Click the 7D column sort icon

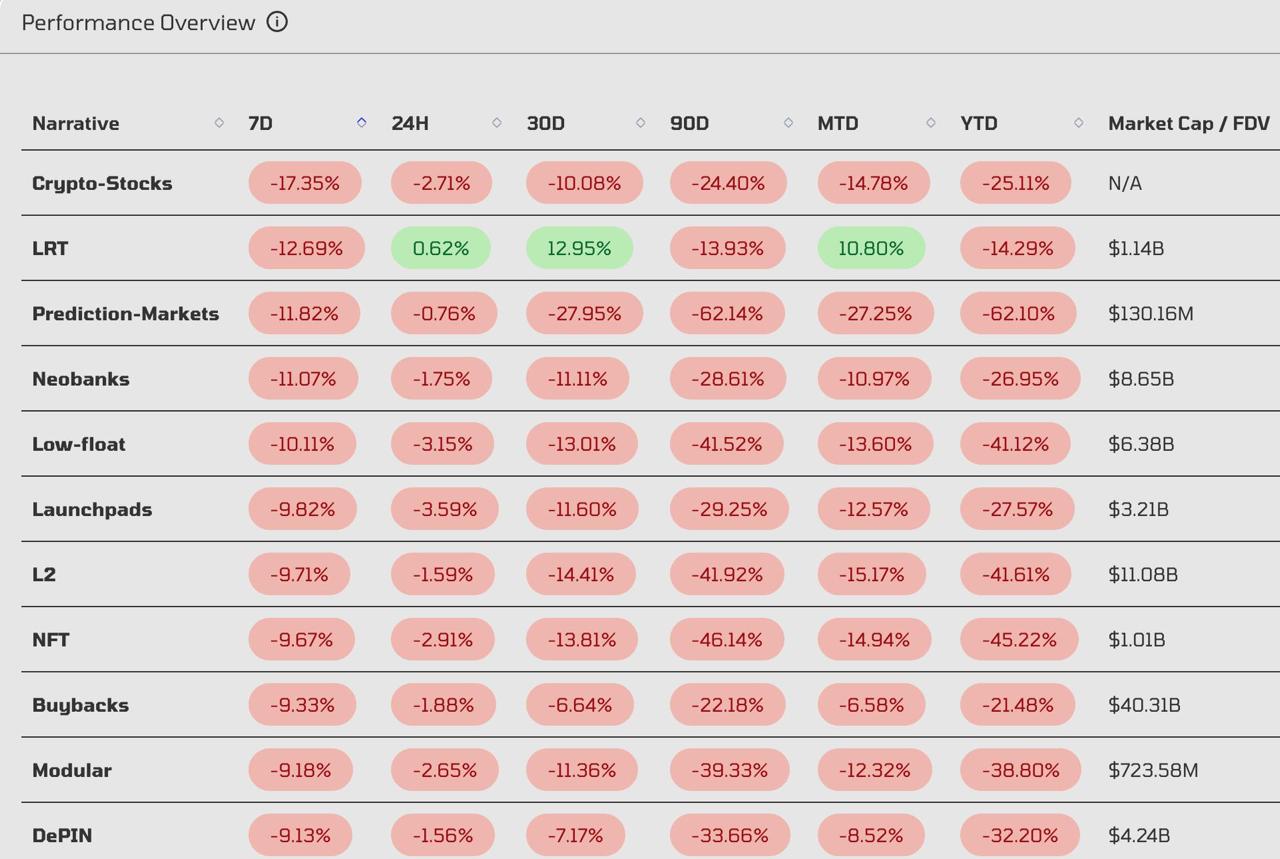point(361,123)
